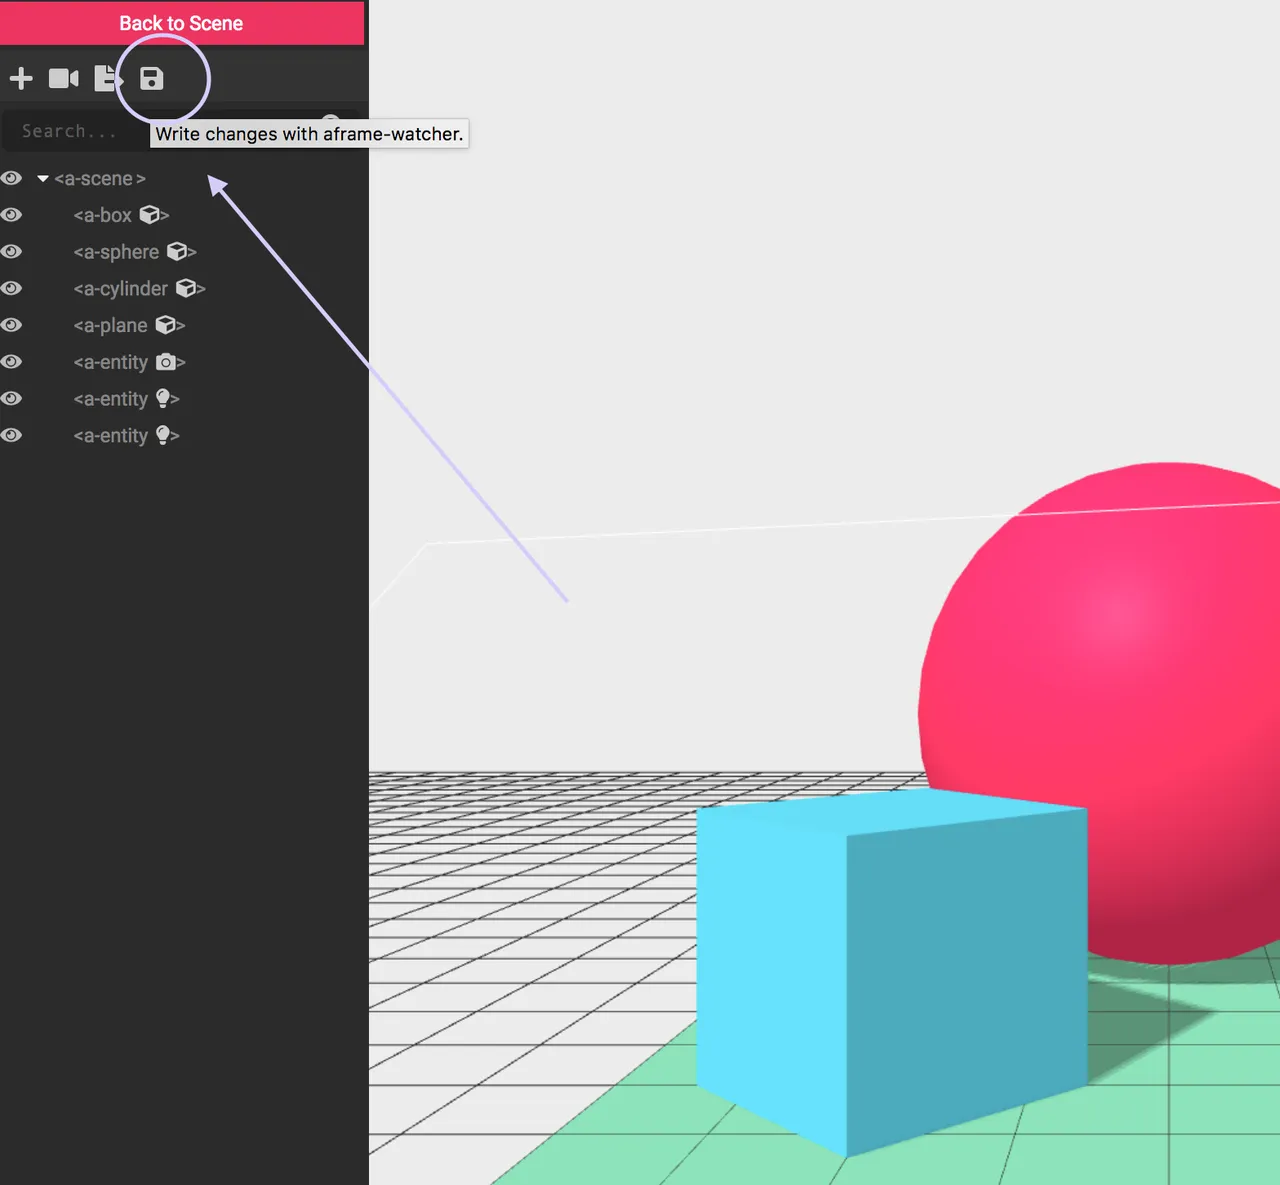The image size is (1280, 1185).
Task: Toggle the a-cylinder eye icon
Action: 12,288
